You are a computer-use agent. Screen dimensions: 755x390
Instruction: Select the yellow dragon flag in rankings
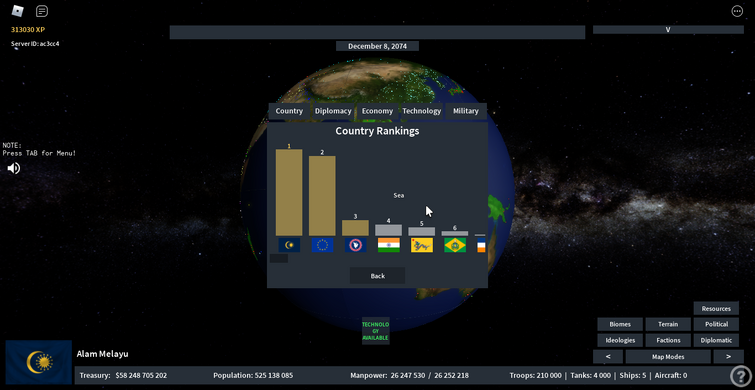pos(422,245)
